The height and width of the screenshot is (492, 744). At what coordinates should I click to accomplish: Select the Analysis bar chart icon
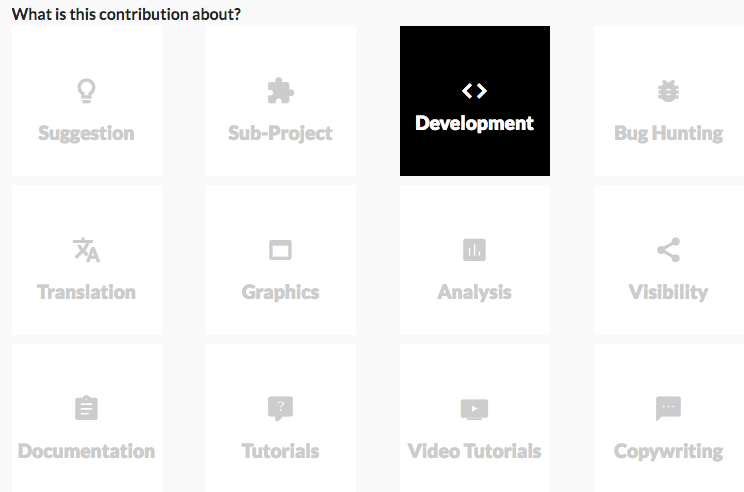(474, 250)
